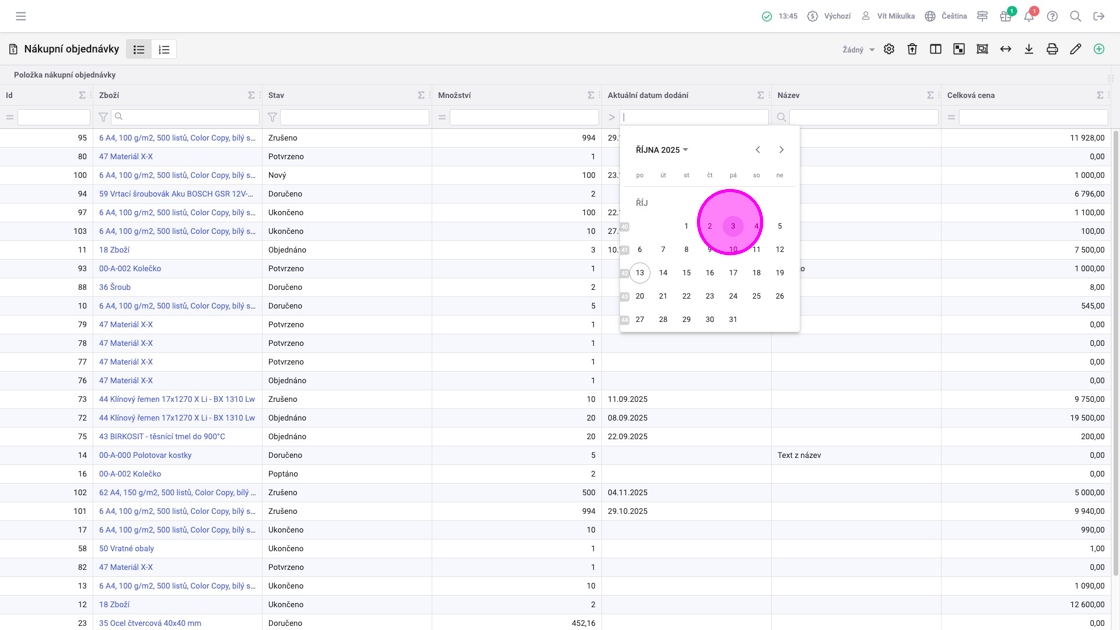
Task: Open the Žádný preset dropdown
Action: (858, 50)
